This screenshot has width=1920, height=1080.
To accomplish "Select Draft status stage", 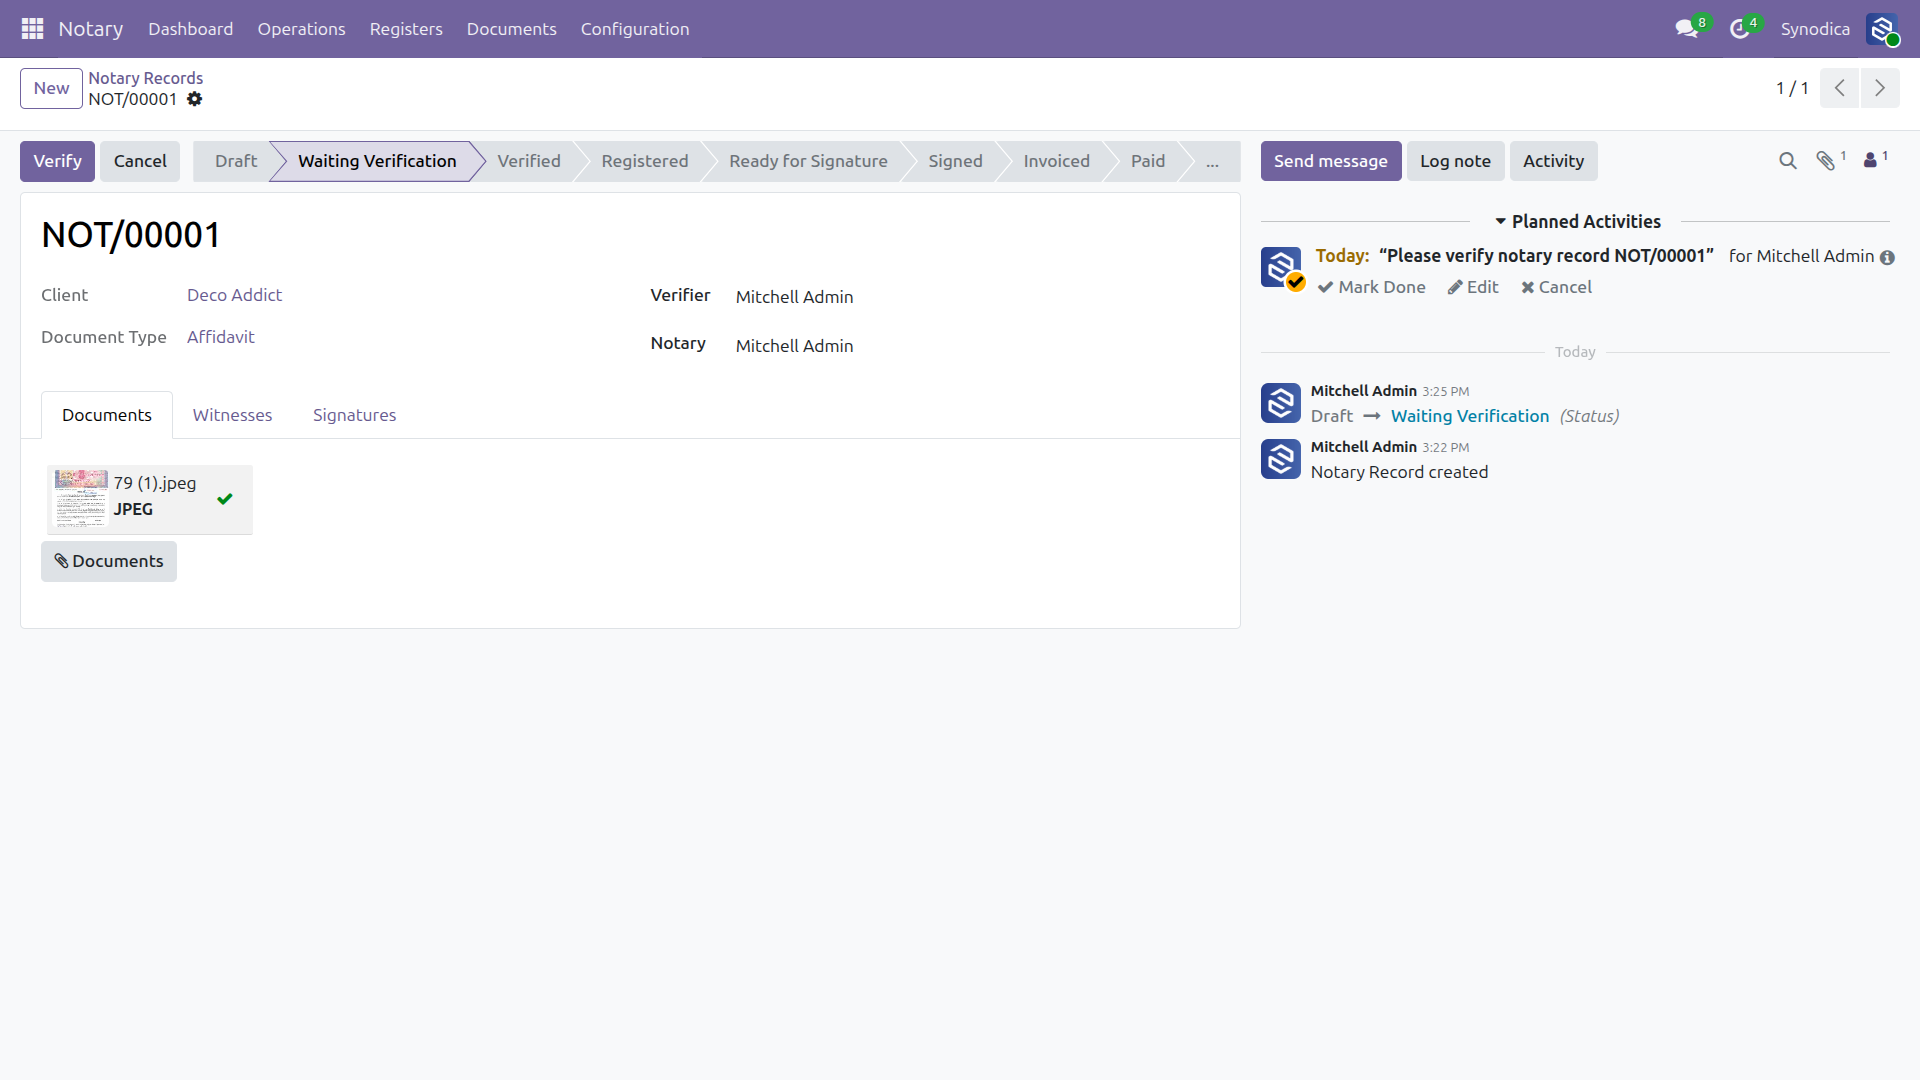I will [235, 161].
